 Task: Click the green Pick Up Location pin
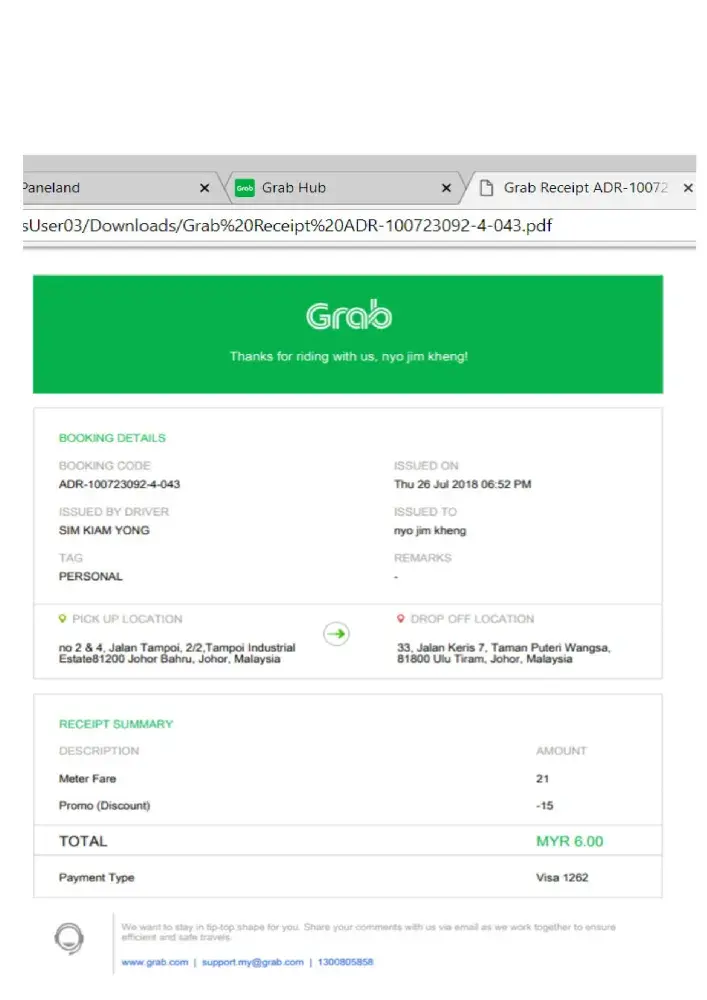[x=63, y=619]
